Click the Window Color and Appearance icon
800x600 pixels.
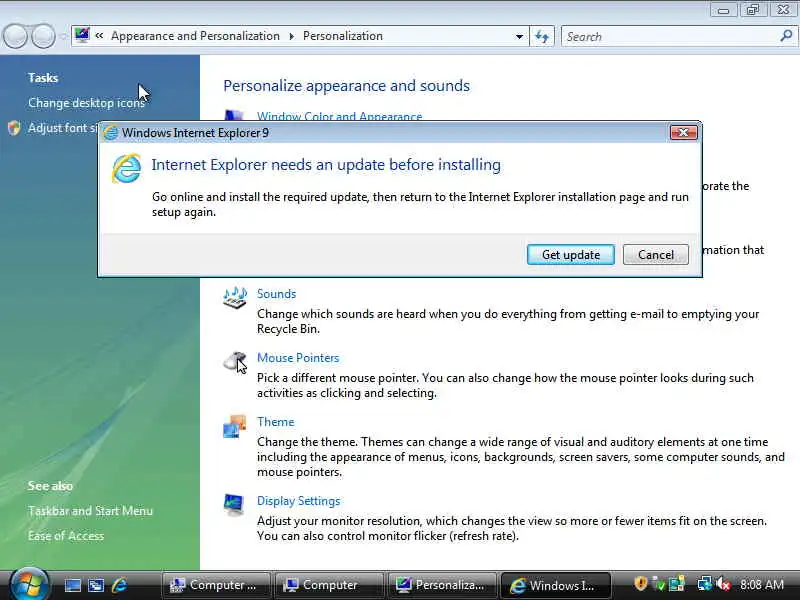click(234, 116)
